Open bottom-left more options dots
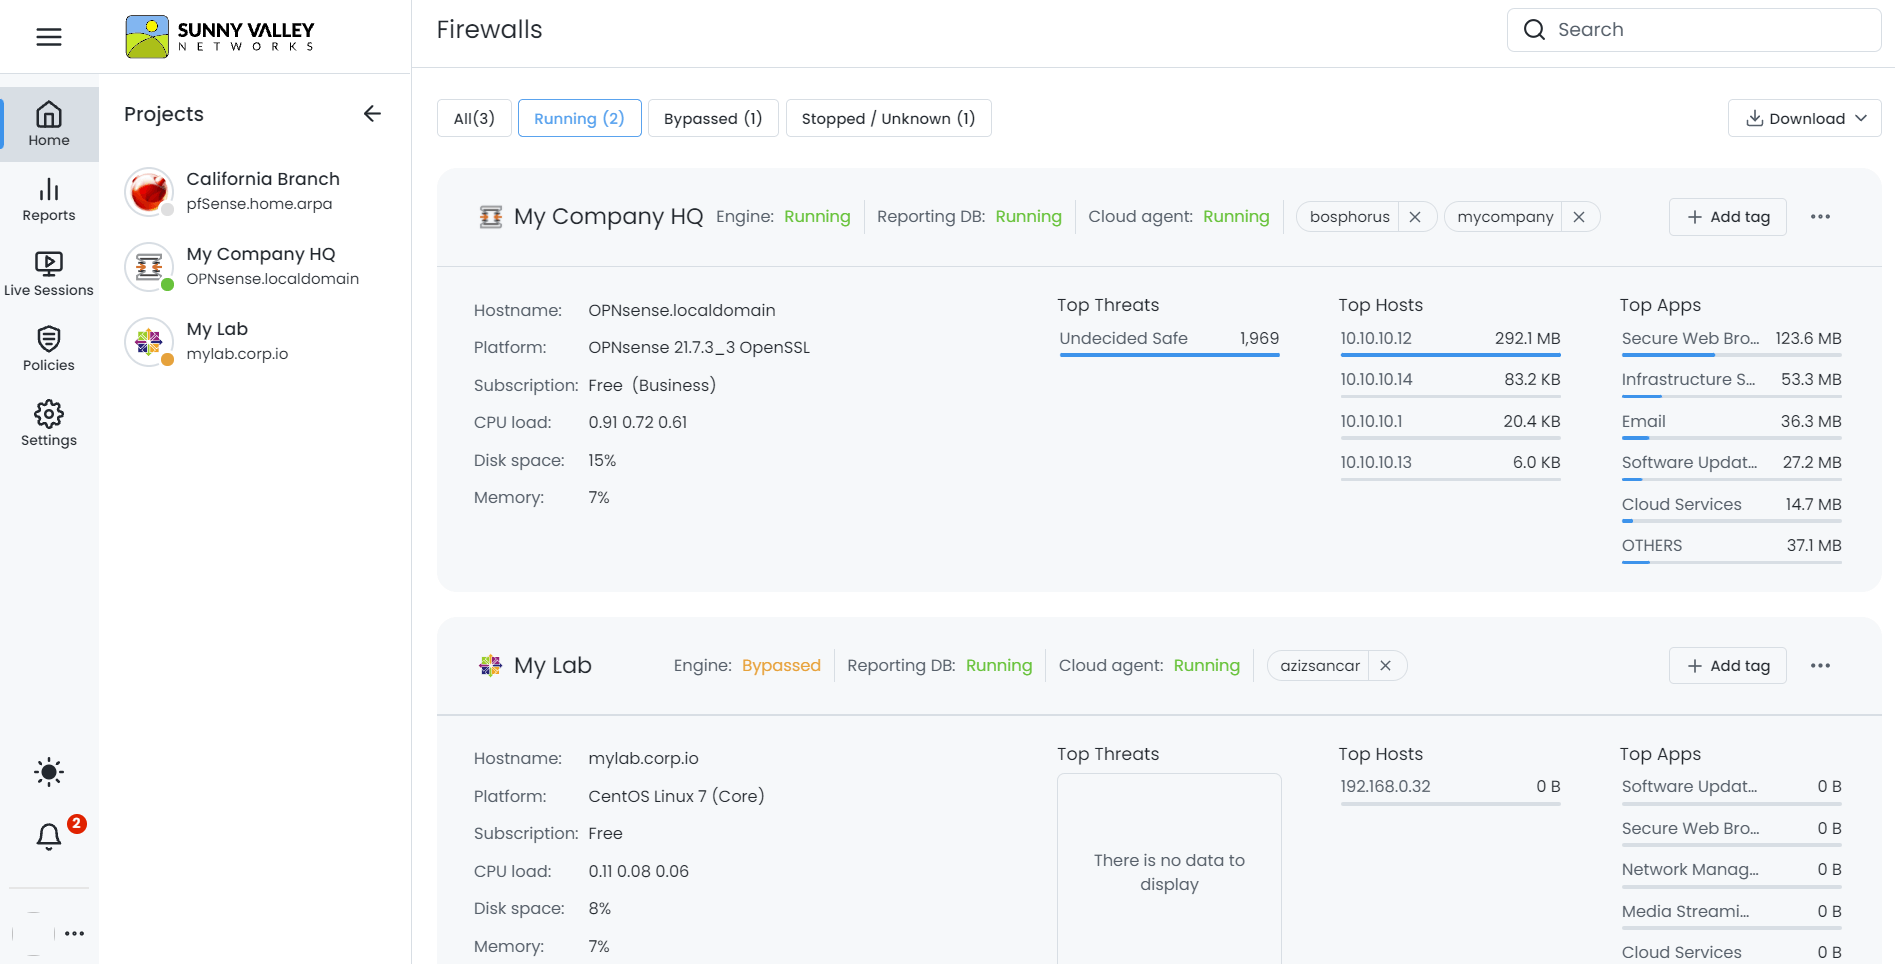Screen dimensions: 1895x964 pos(75,933)
